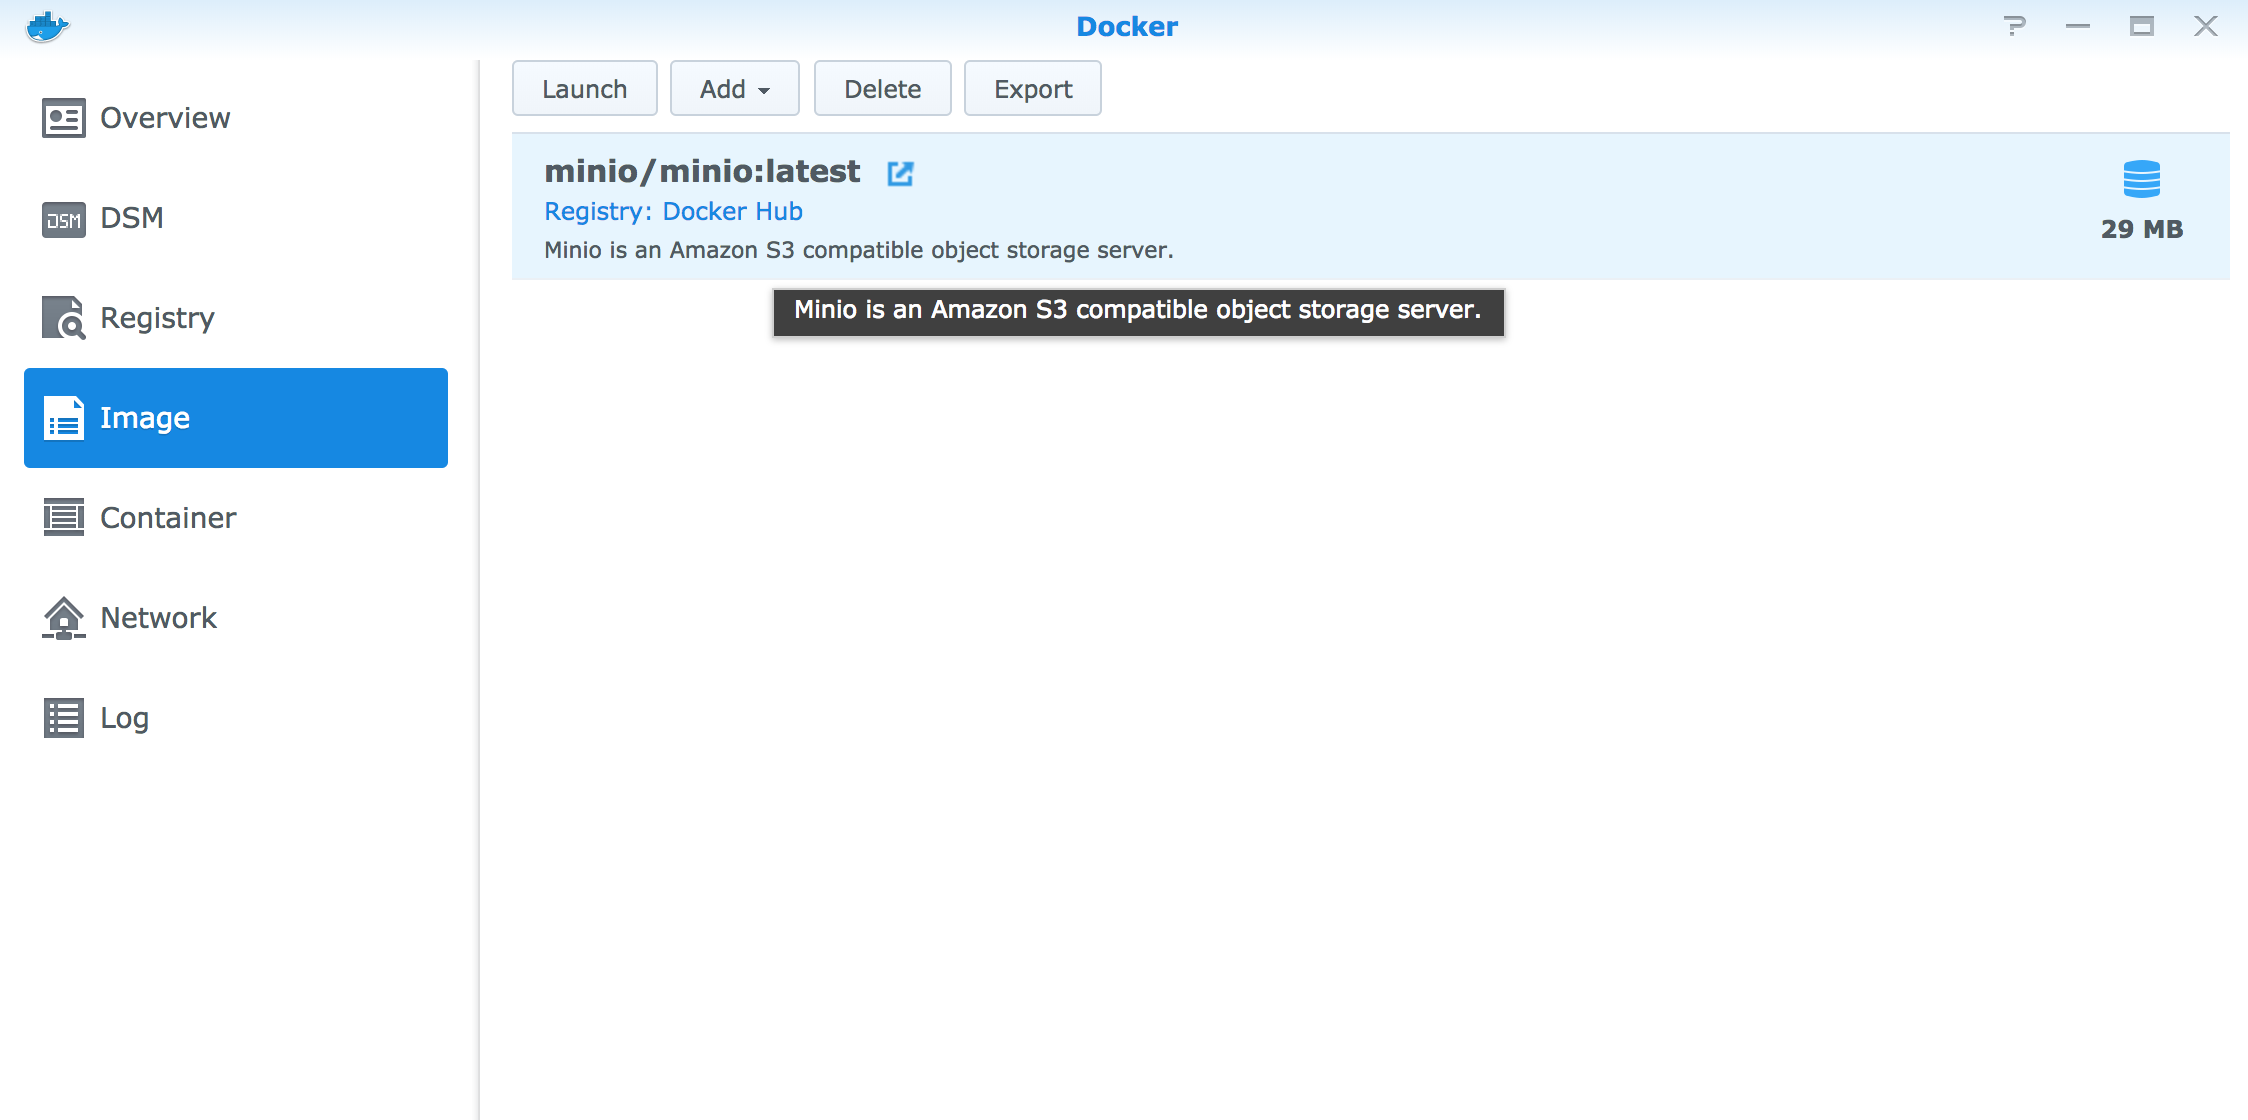Maximize the Docker window
Screen dimensions: 2248x1120
pos(2141,26)
